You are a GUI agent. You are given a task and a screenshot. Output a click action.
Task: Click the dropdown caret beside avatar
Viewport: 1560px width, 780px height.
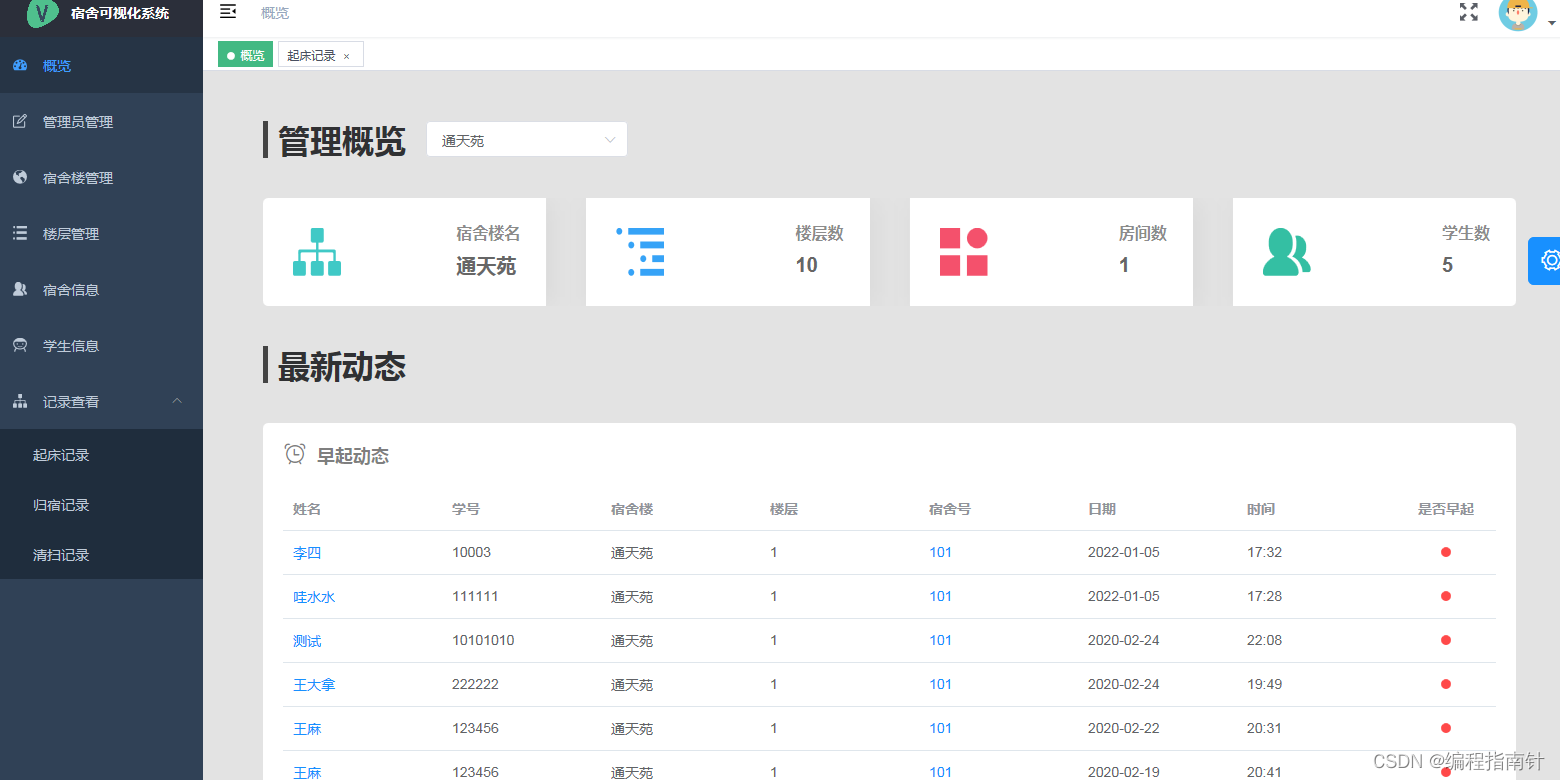[1551, 24]
